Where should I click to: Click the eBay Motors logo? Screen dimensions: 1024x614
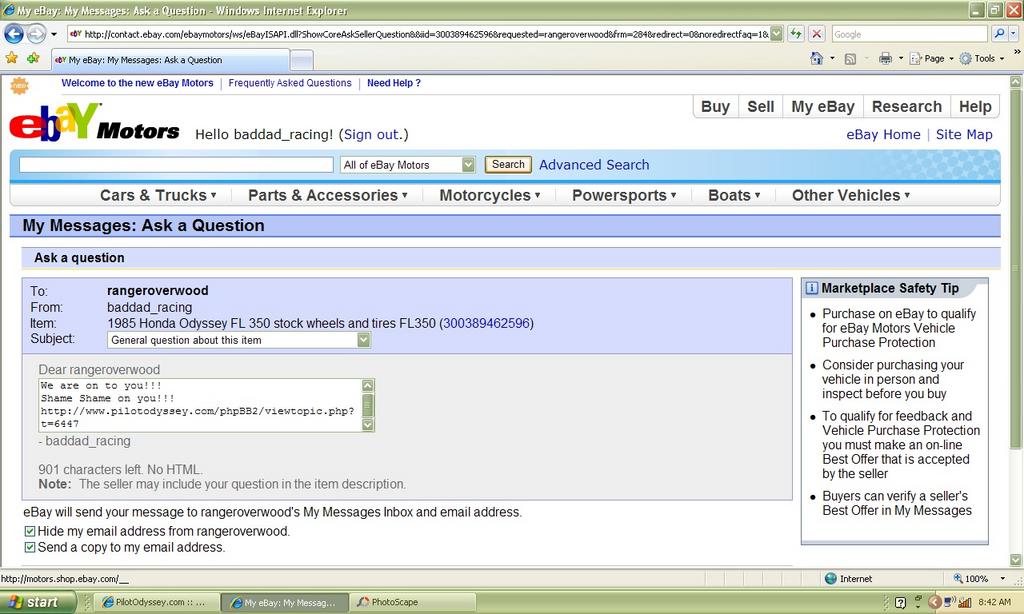94,123
